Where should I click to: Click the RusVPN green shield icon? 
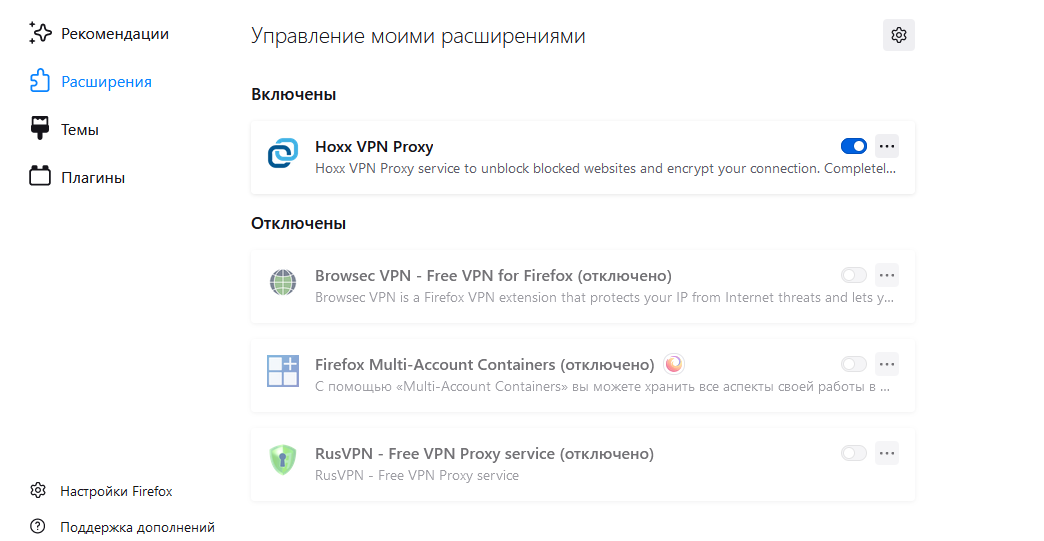(283, 460)
